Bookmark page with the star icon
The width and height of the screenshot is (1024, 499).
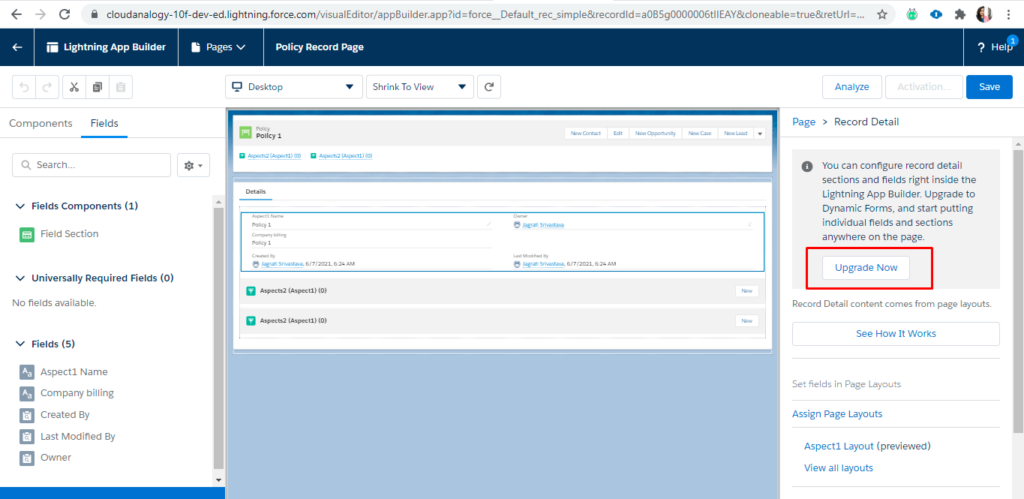coord(883,15)
